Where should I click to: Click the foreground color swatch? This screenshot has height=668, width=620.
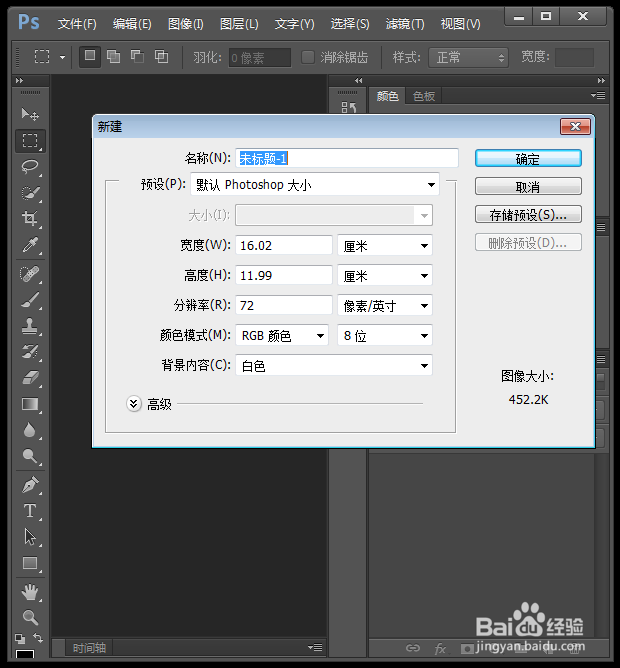click(x=25, y=656)
